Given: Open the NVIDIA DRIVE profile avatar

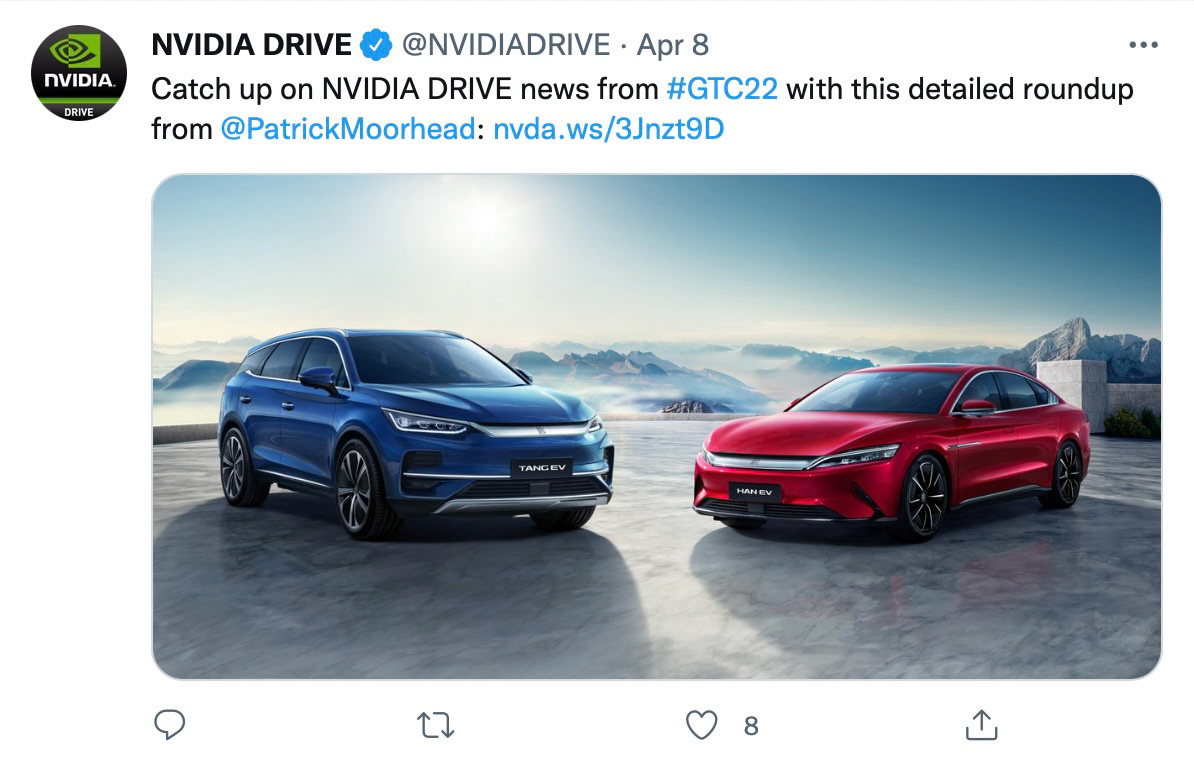Looking at the screenshot, I should click(78, 73).
